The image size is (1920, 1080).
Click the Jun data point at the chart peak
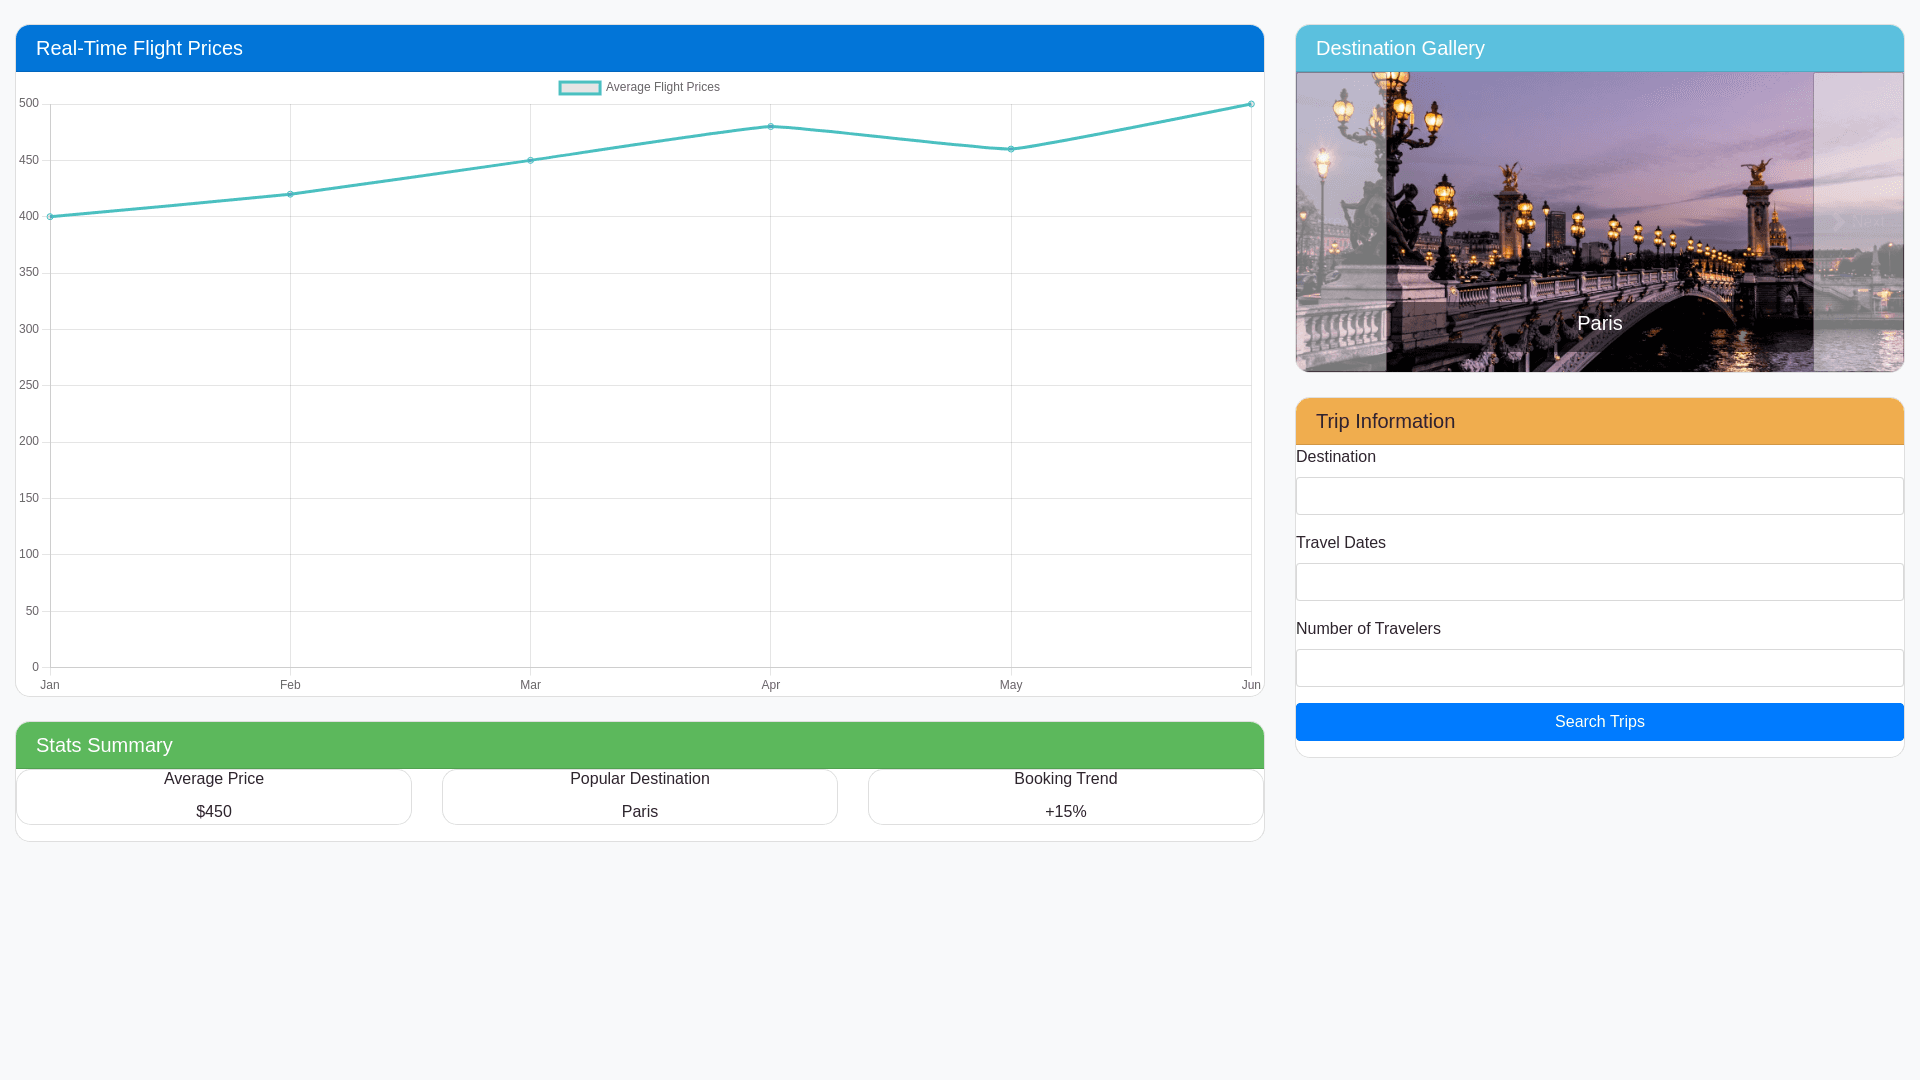click(x=1251, y=104)
